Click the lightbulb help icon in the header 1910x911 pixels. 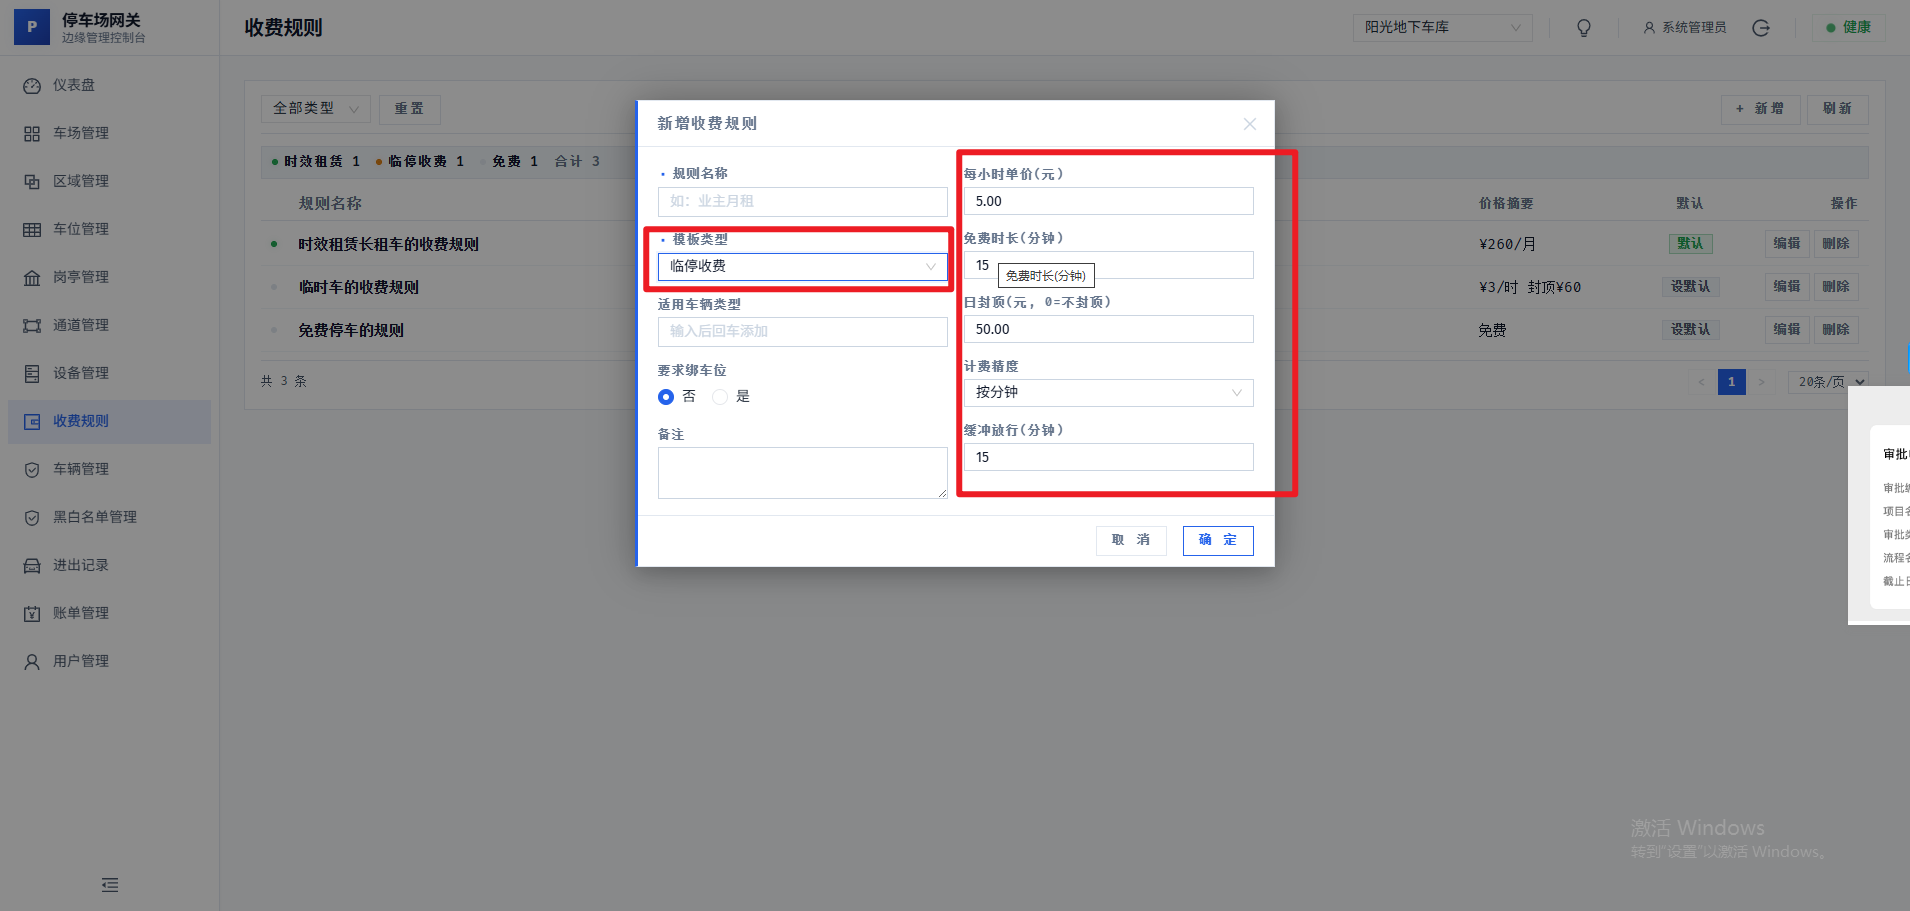pos(1583,27)
